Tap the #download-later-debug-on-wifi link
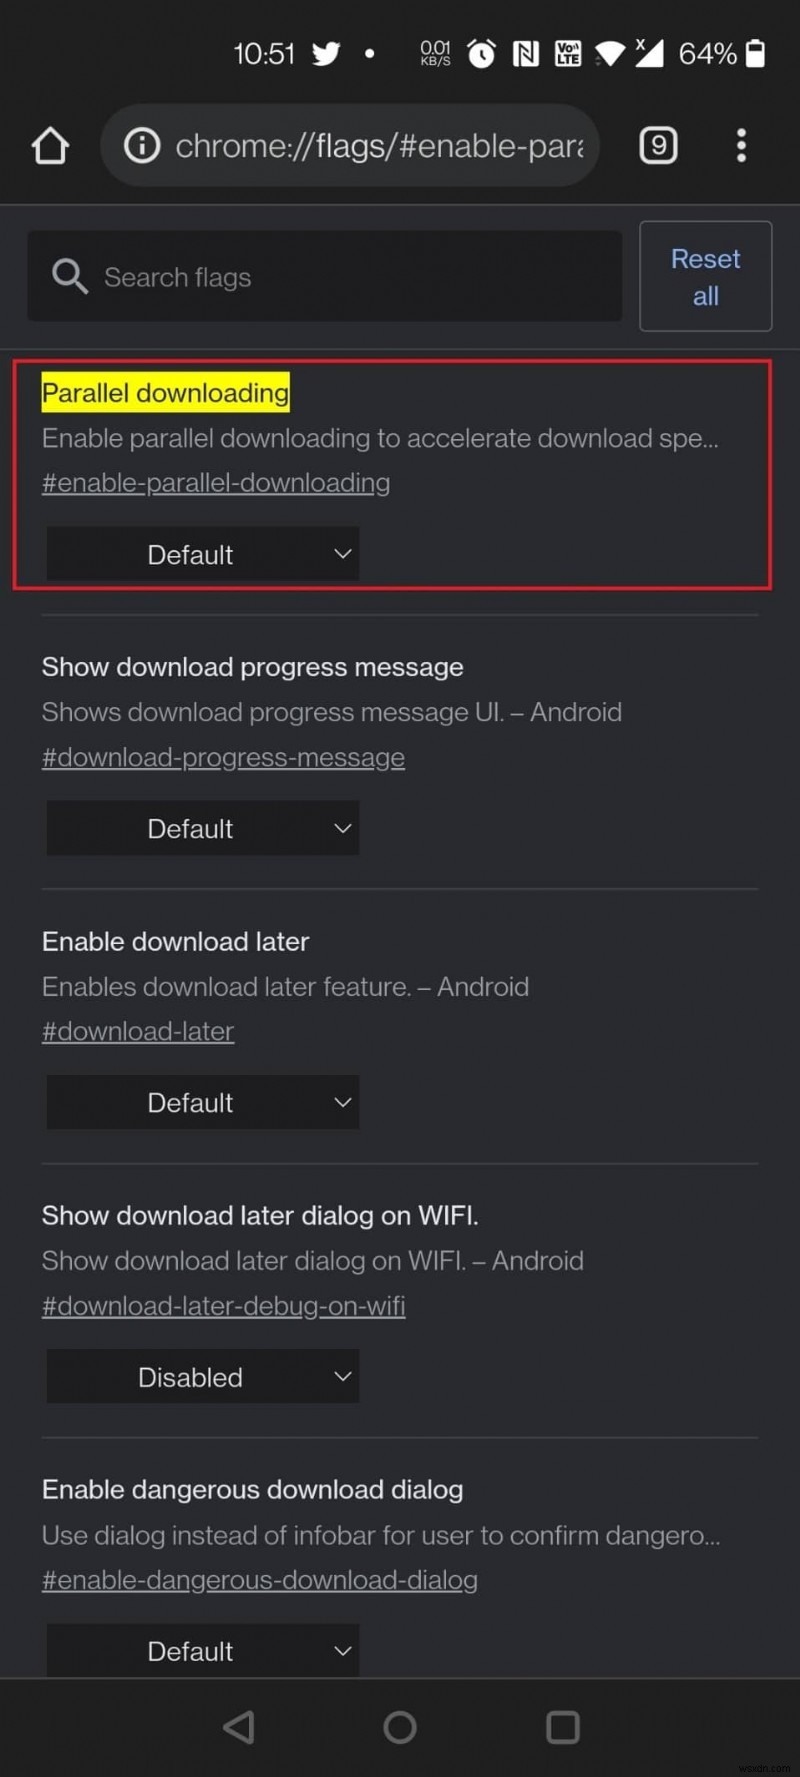This screenshot has width=800, height=1777. [223, 1306]
